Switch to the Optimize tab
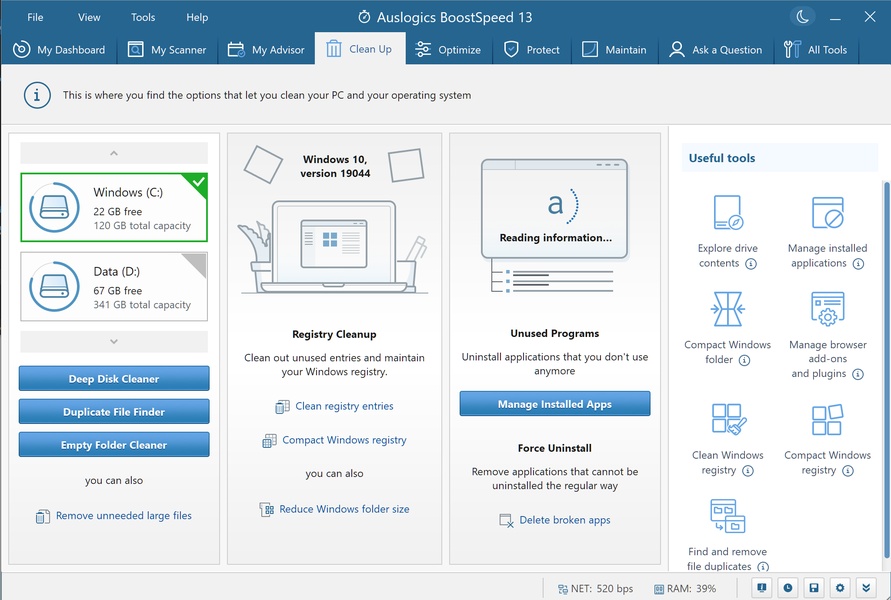Screen dimensions: 891x600 pyautogui.click(x=448, y=49)
